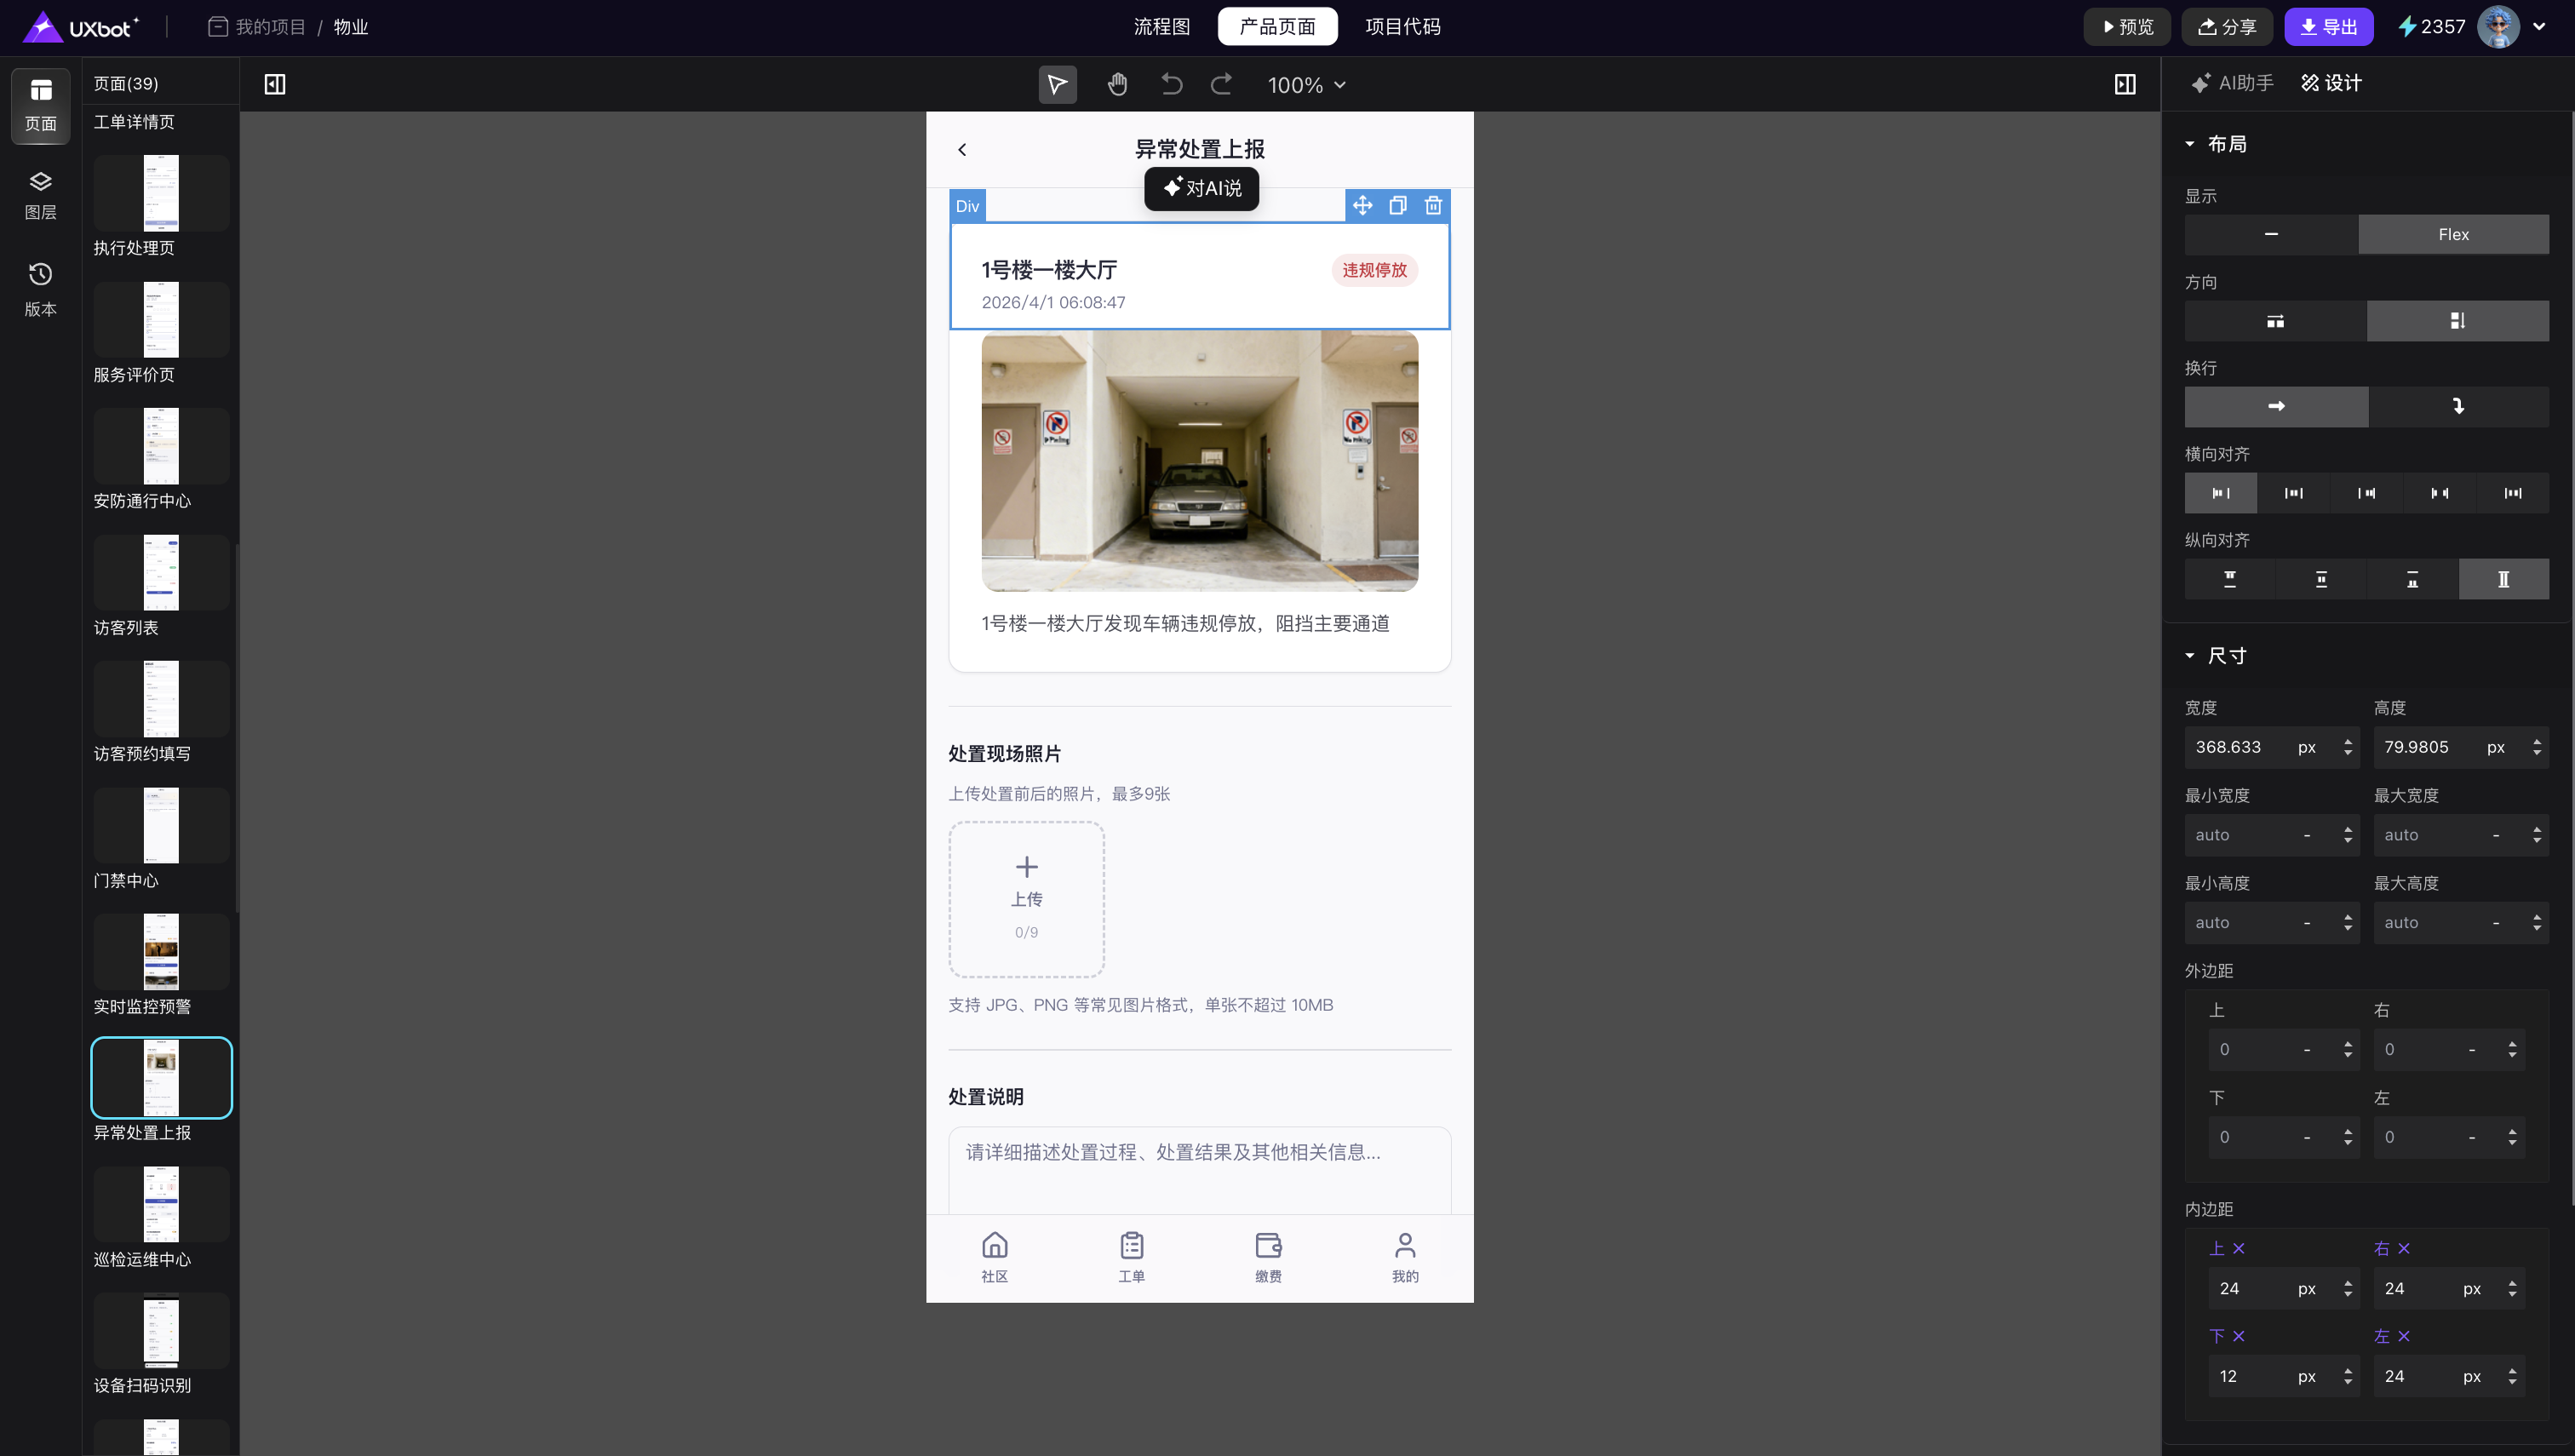The image size is (2575, 1456).
Task: Set display mode to Flex
Action: pyautogui.click(x=2453, y=234)
